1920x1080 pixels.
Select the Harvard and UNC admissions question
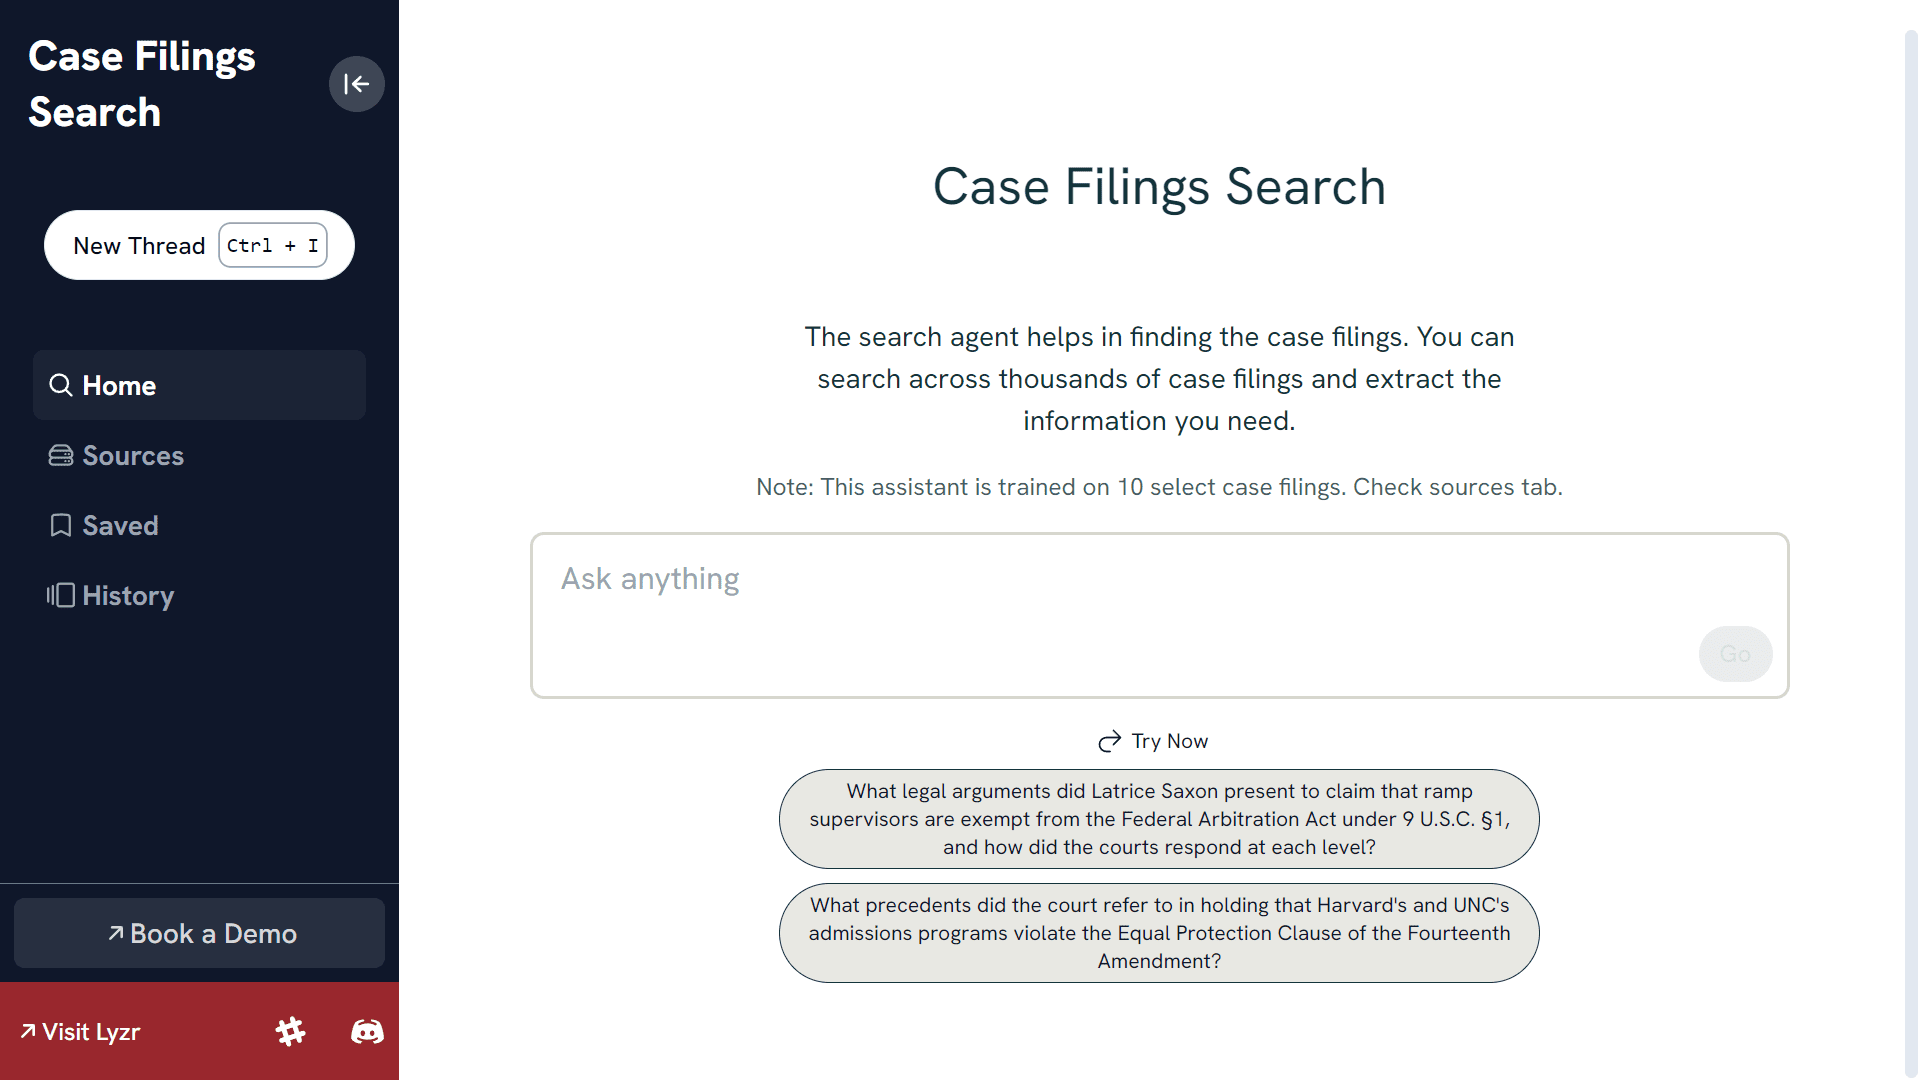1159,933
